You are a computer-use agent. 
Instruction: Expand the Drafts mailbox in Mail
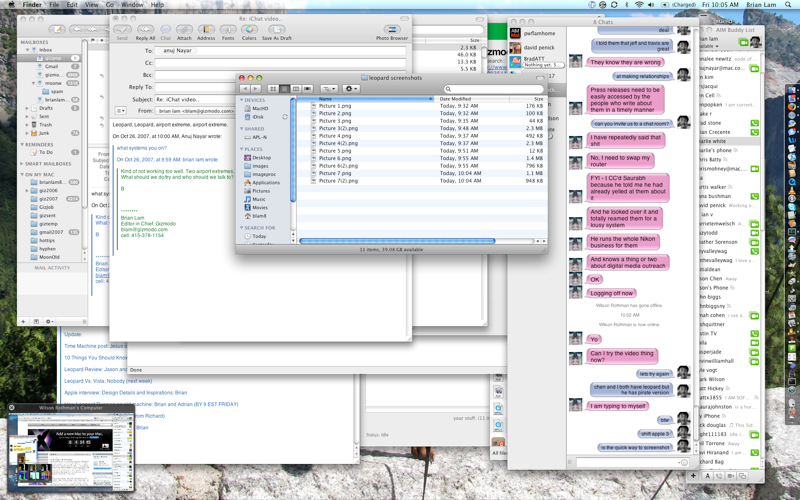click(27, 108)
